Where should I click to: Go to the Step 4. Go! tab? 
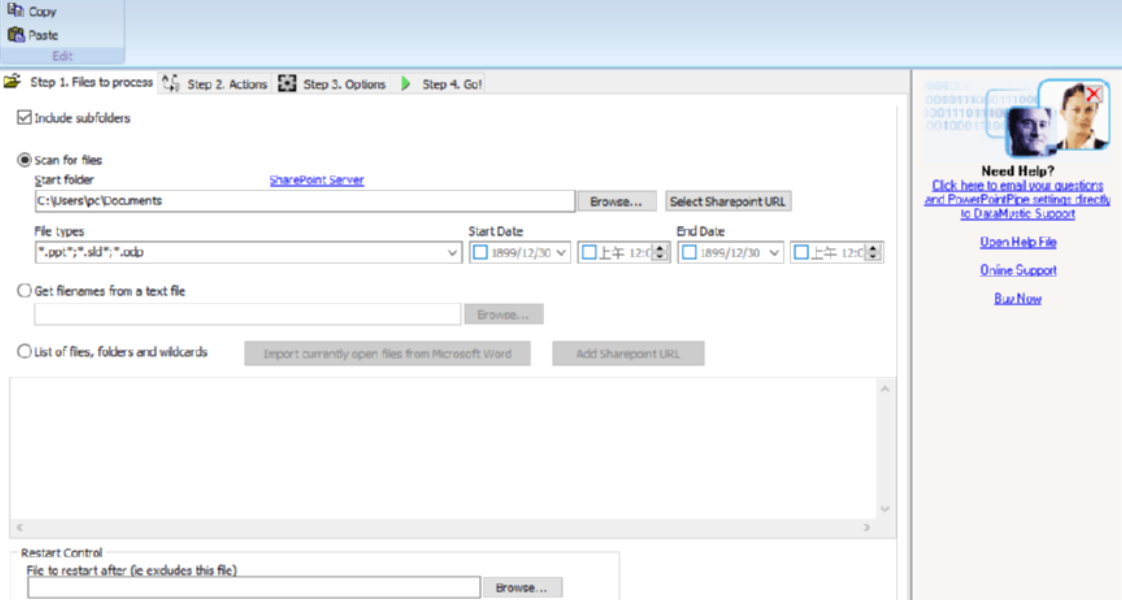(442, 84)
